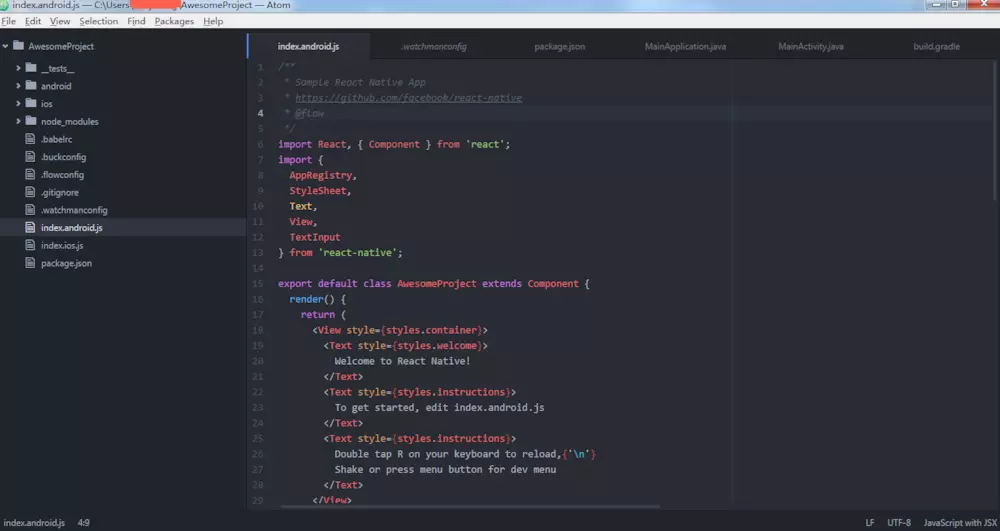Click the android folder icon

click(31, 86)
